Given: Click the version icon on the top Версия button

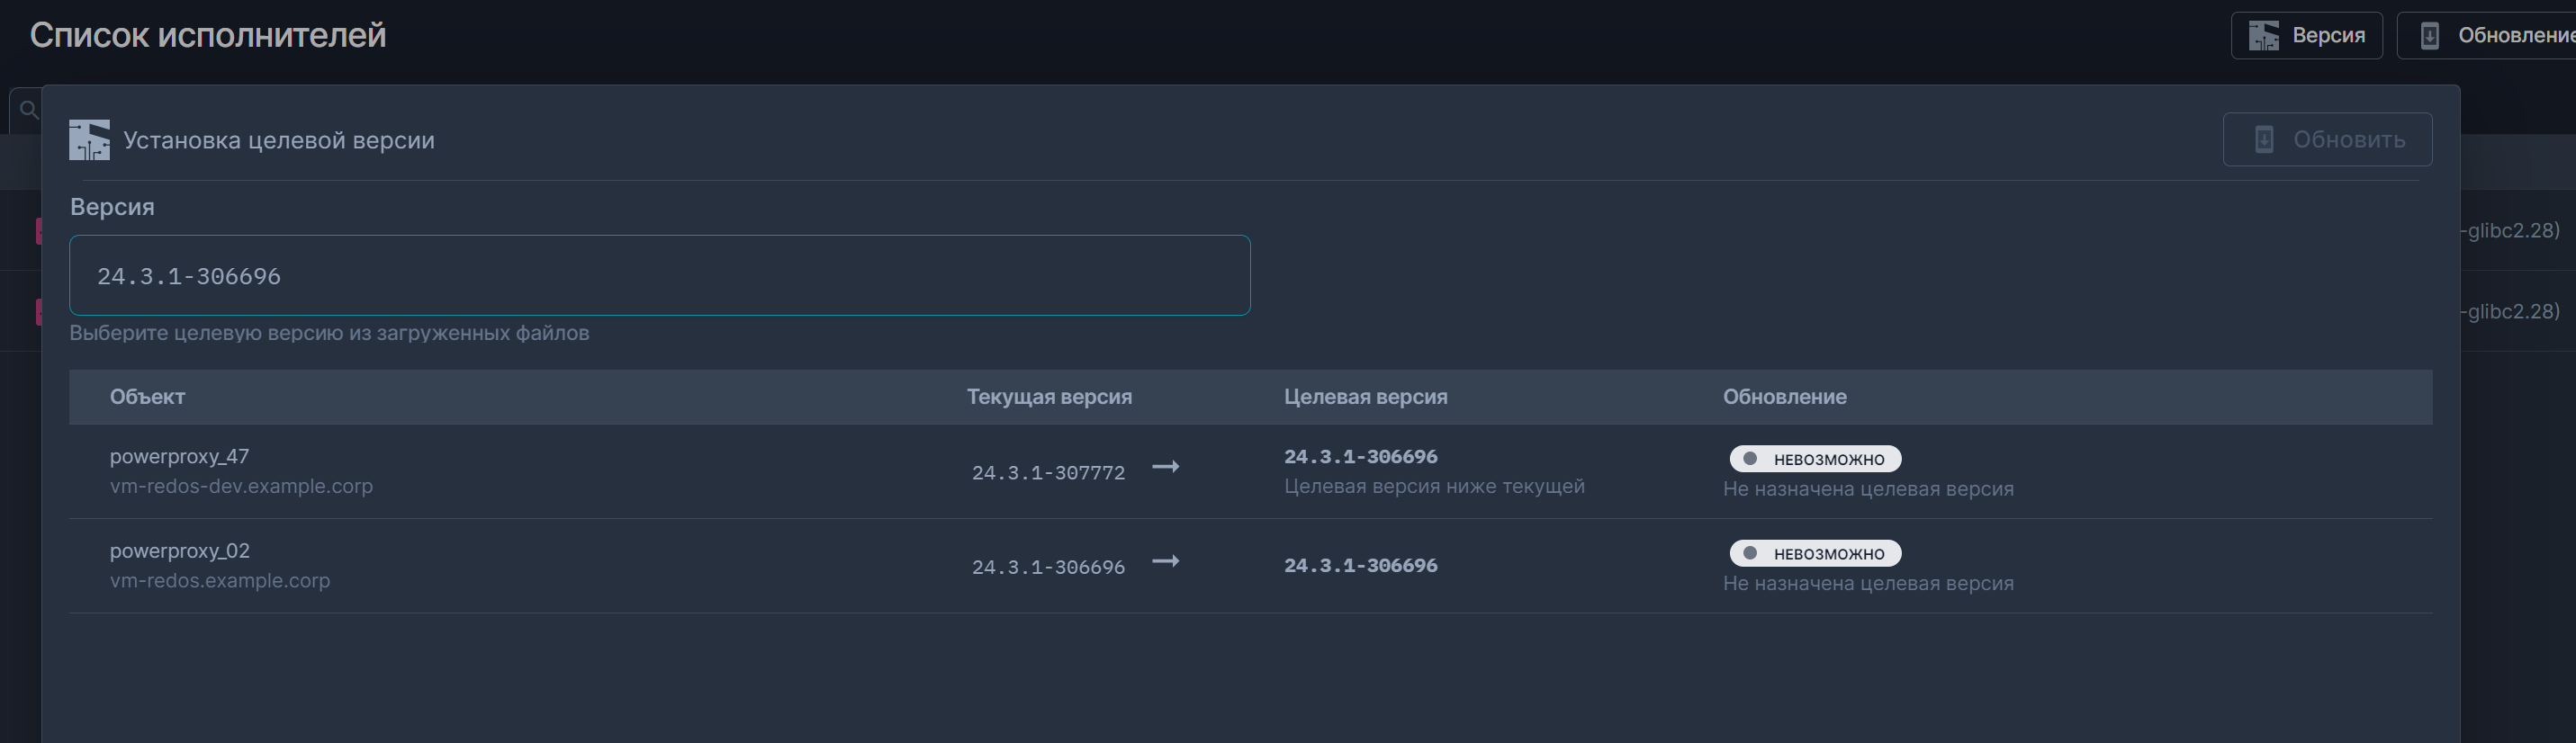Looking at the screenshot, I should (2263, 36).
